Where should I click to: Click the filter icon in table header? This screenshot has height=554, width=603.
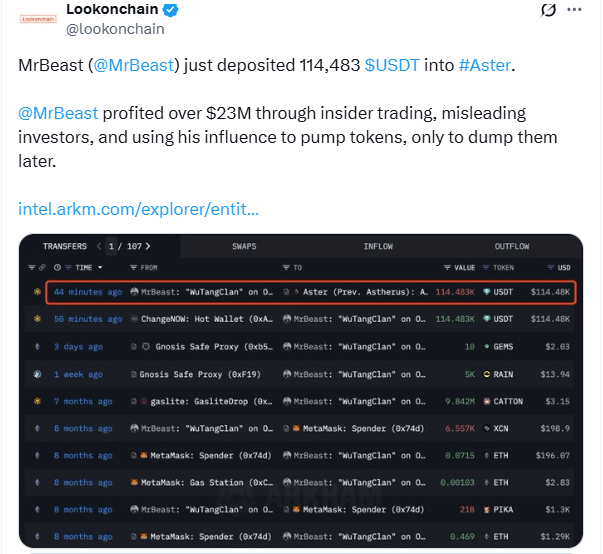point(32,268)
